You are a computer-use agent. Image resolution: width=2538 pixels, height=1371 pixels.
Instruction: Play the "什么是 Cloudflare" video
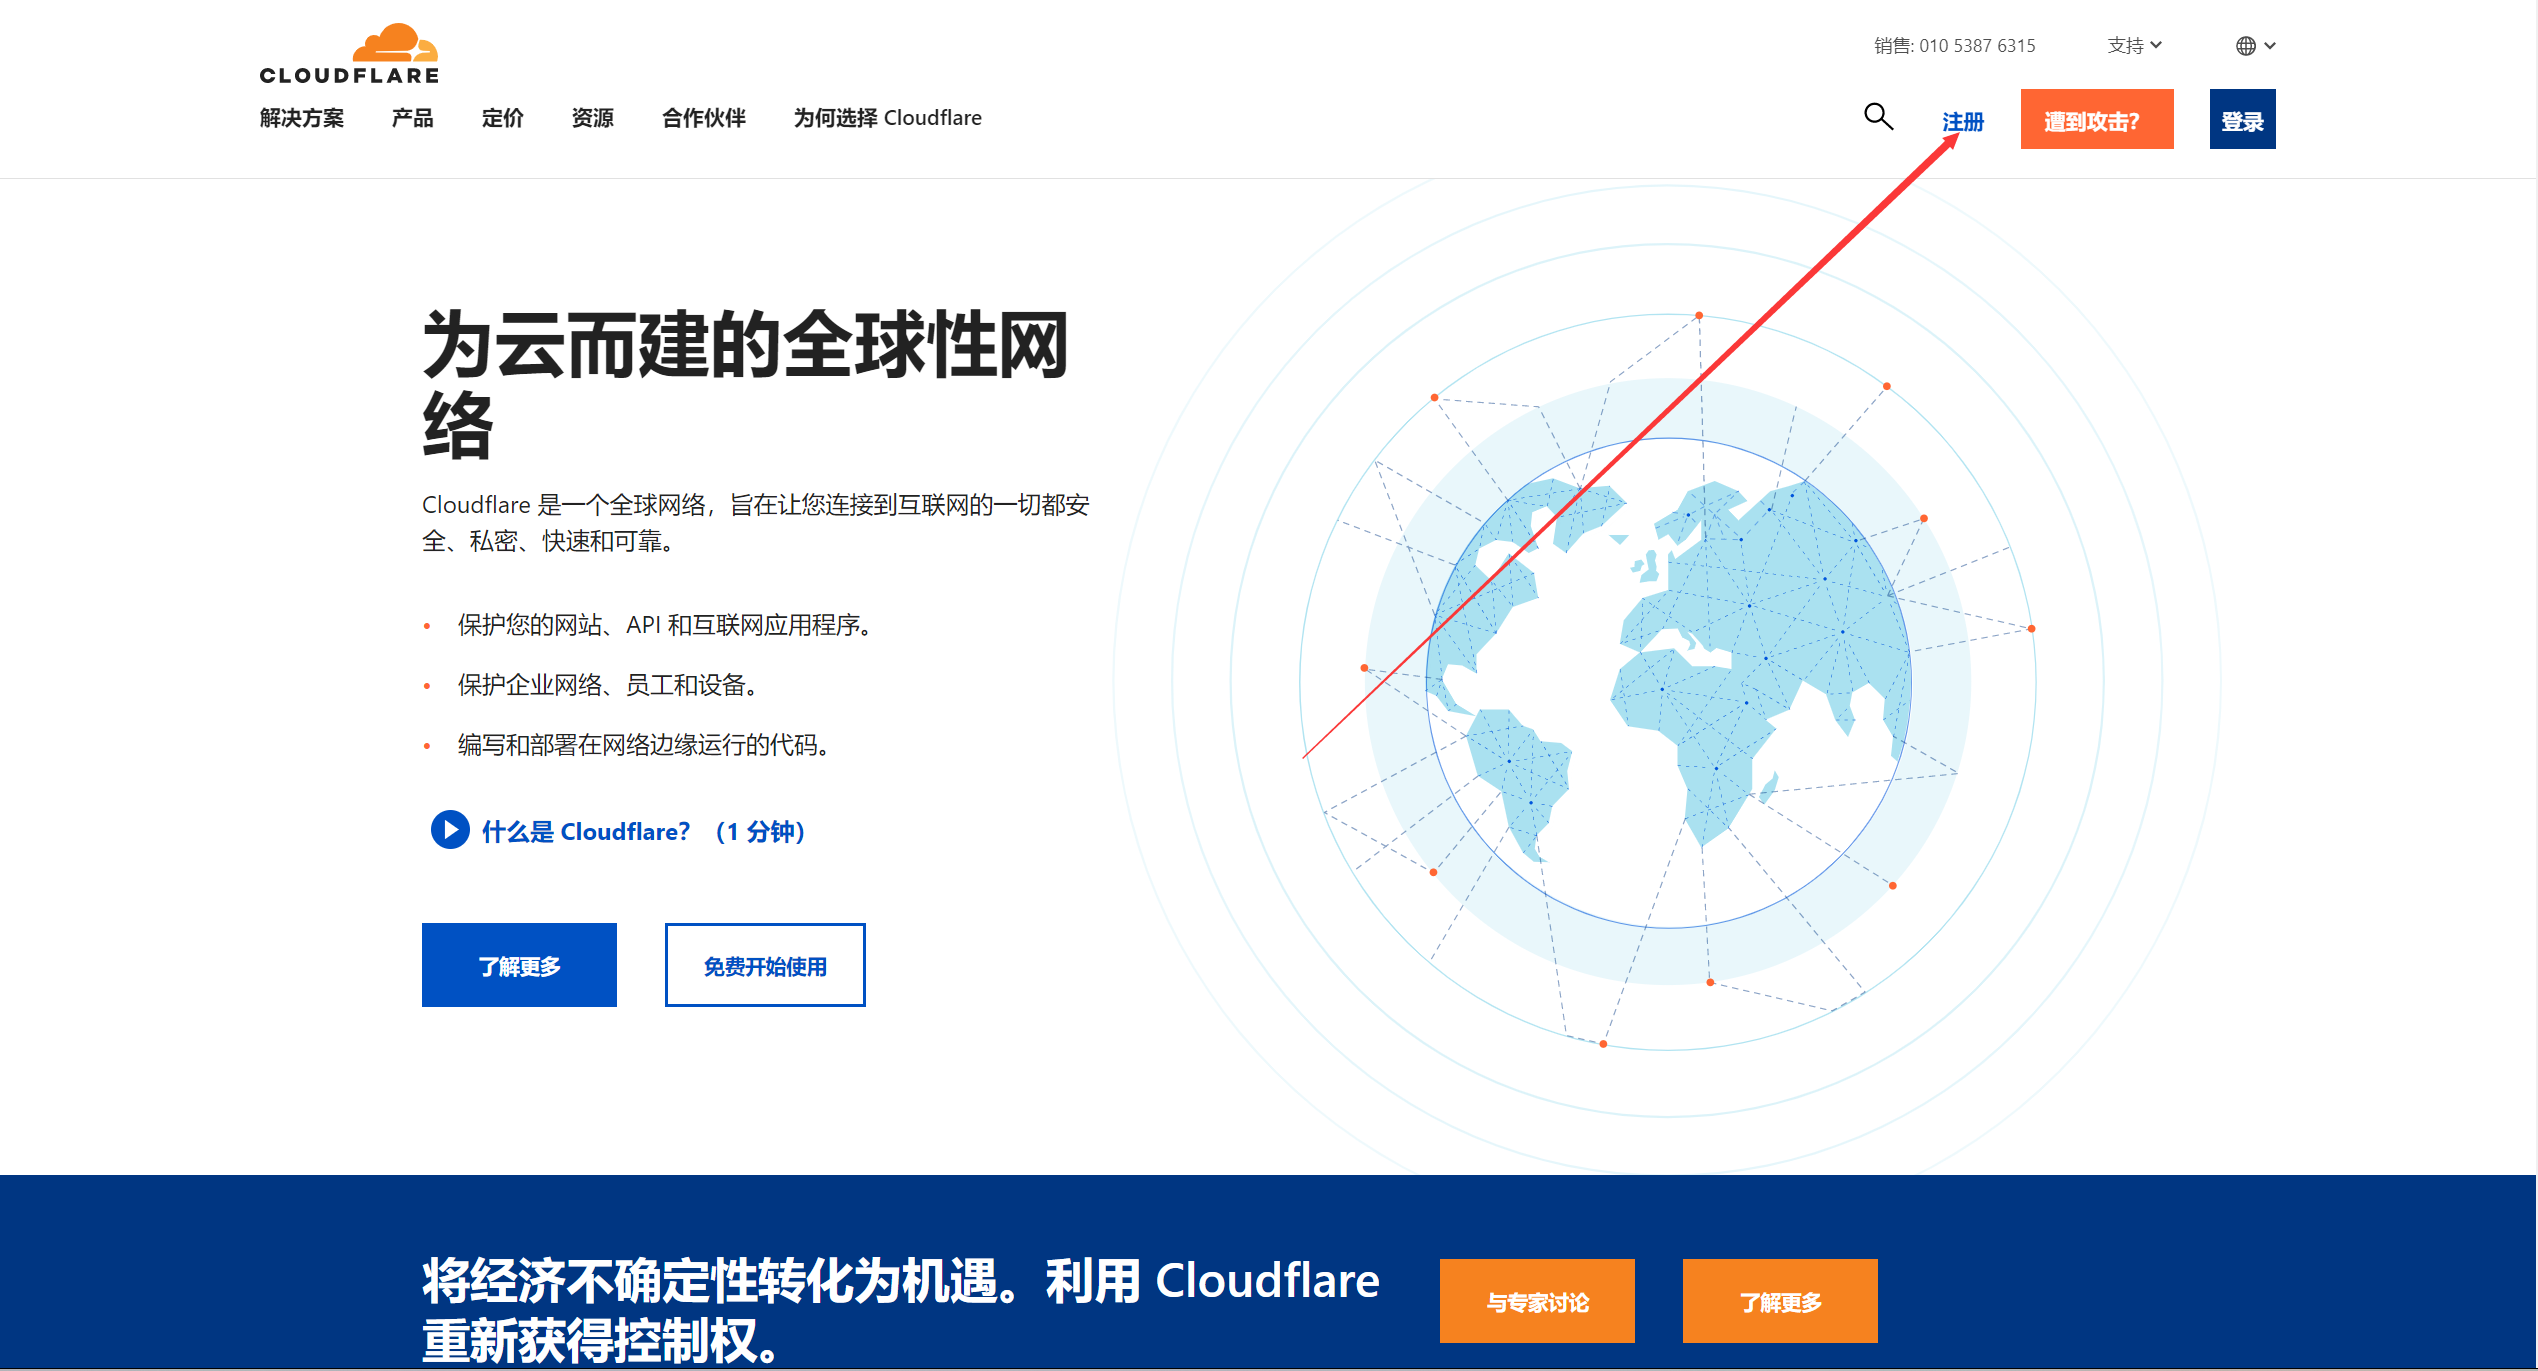coord(449,830)
